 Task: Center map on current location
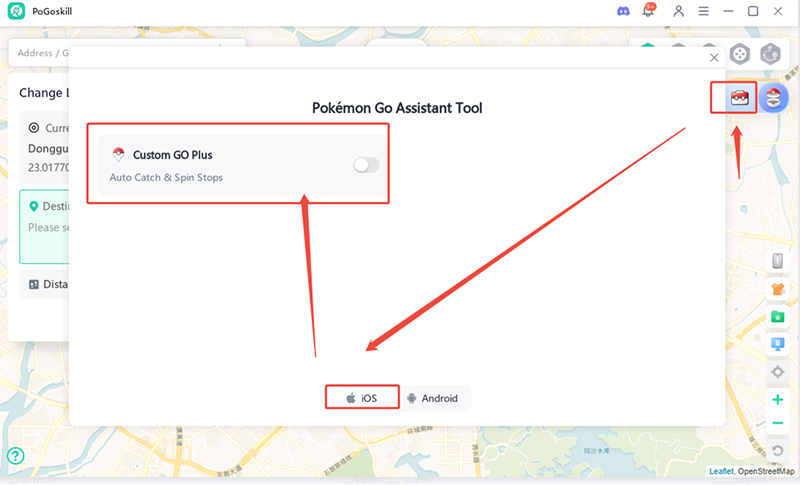[777, 372]
